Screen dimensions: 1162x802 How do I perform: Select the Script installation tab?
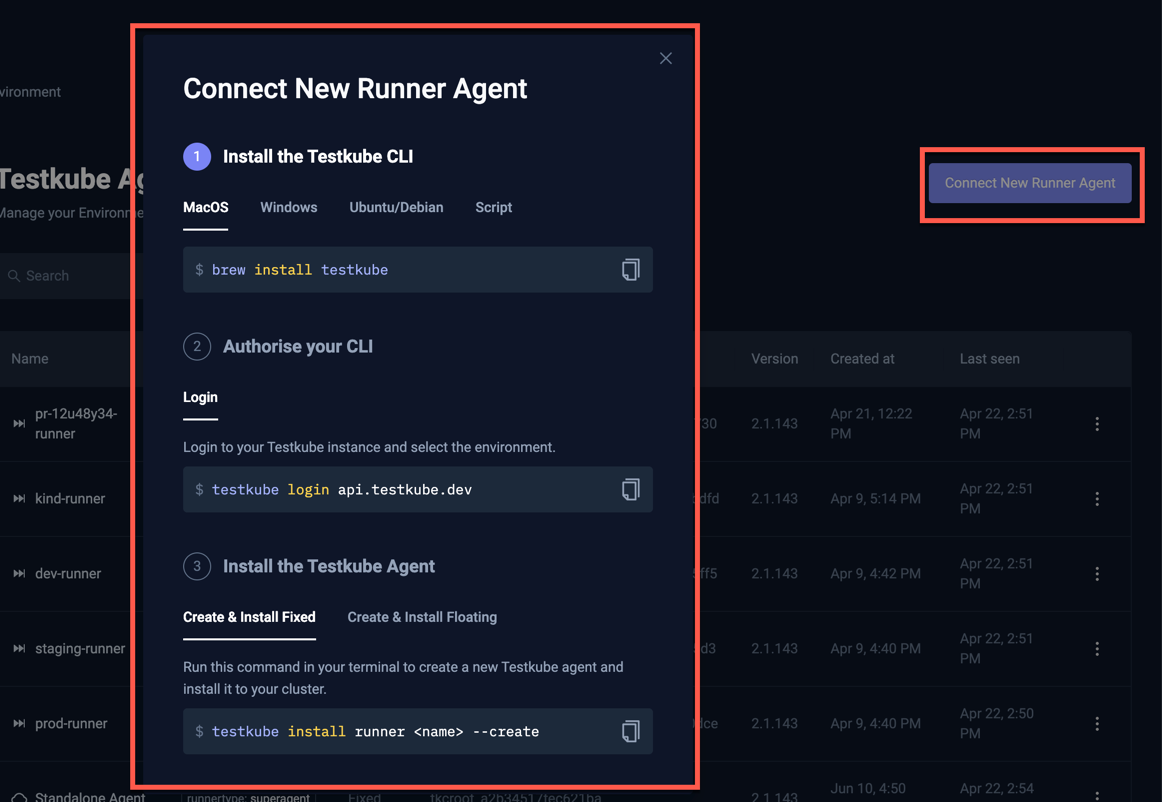(x=493, y=207)
